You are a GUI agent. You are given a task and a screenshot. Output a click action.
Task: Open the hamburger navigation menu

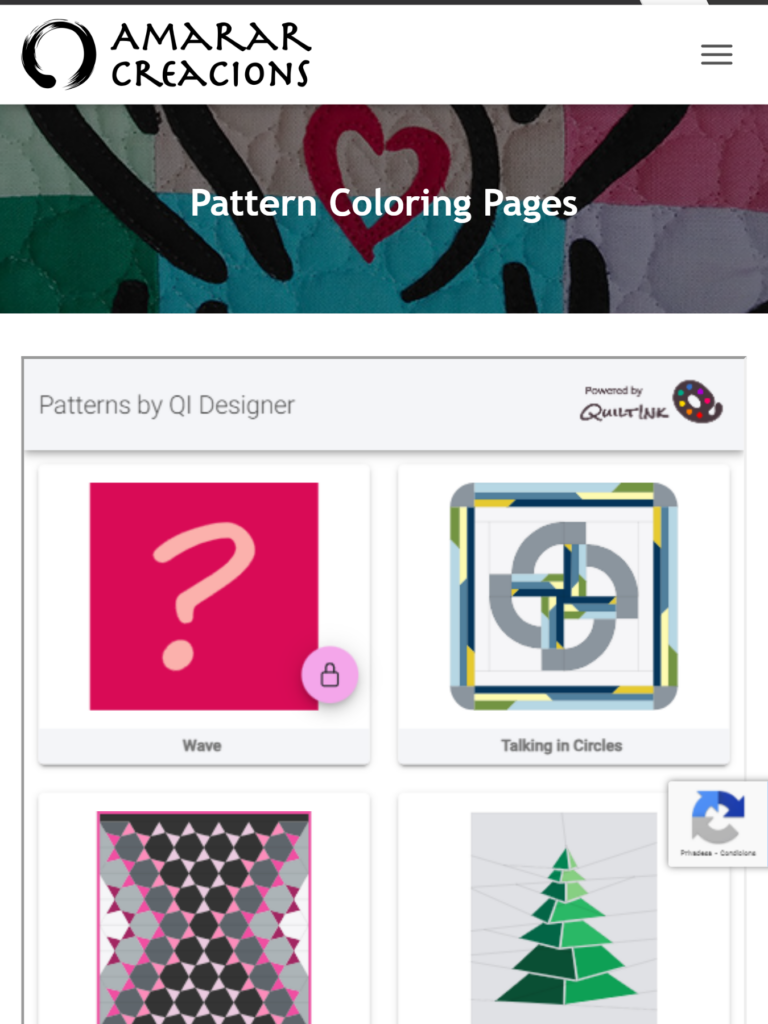[716, 54]
